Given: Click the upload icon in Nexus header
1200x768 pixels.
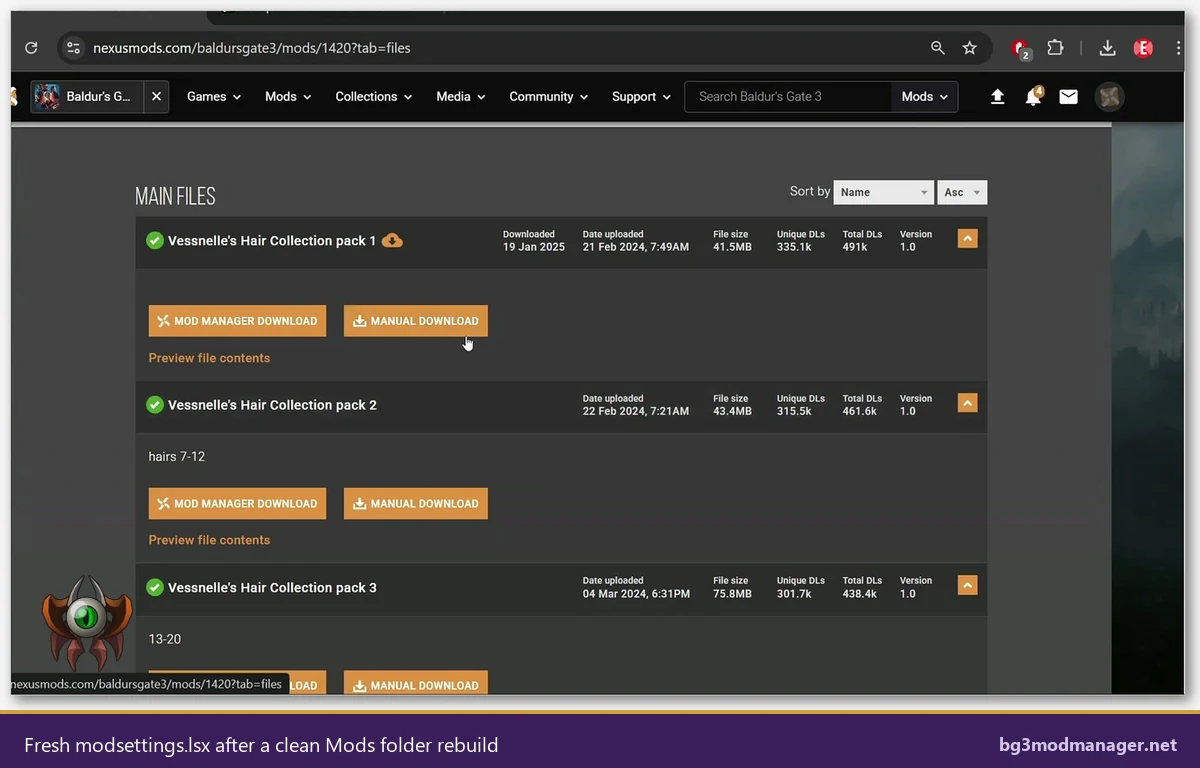Looking at the screenshot, I should [997, 97].
